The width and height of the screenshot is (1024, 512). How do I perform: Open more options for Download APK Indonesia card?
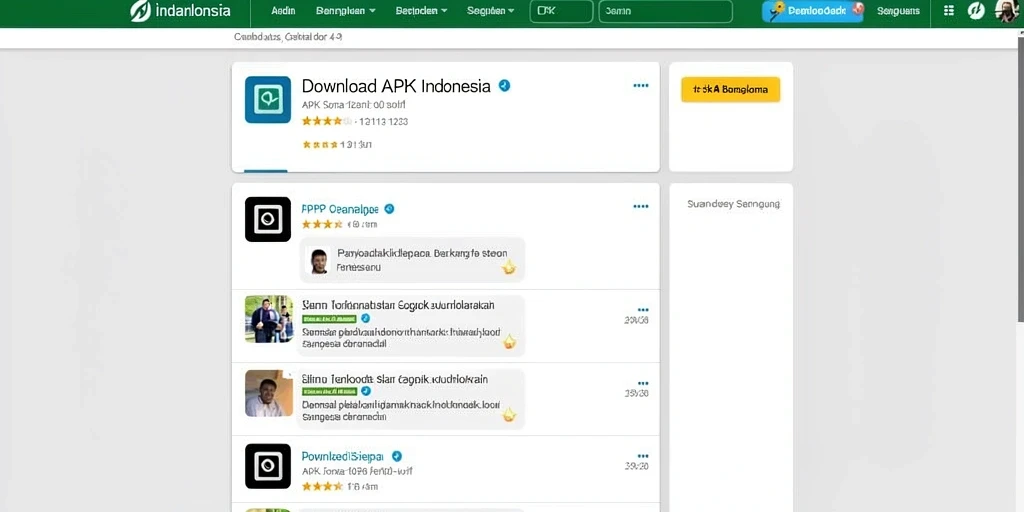(x=641, y=86)
